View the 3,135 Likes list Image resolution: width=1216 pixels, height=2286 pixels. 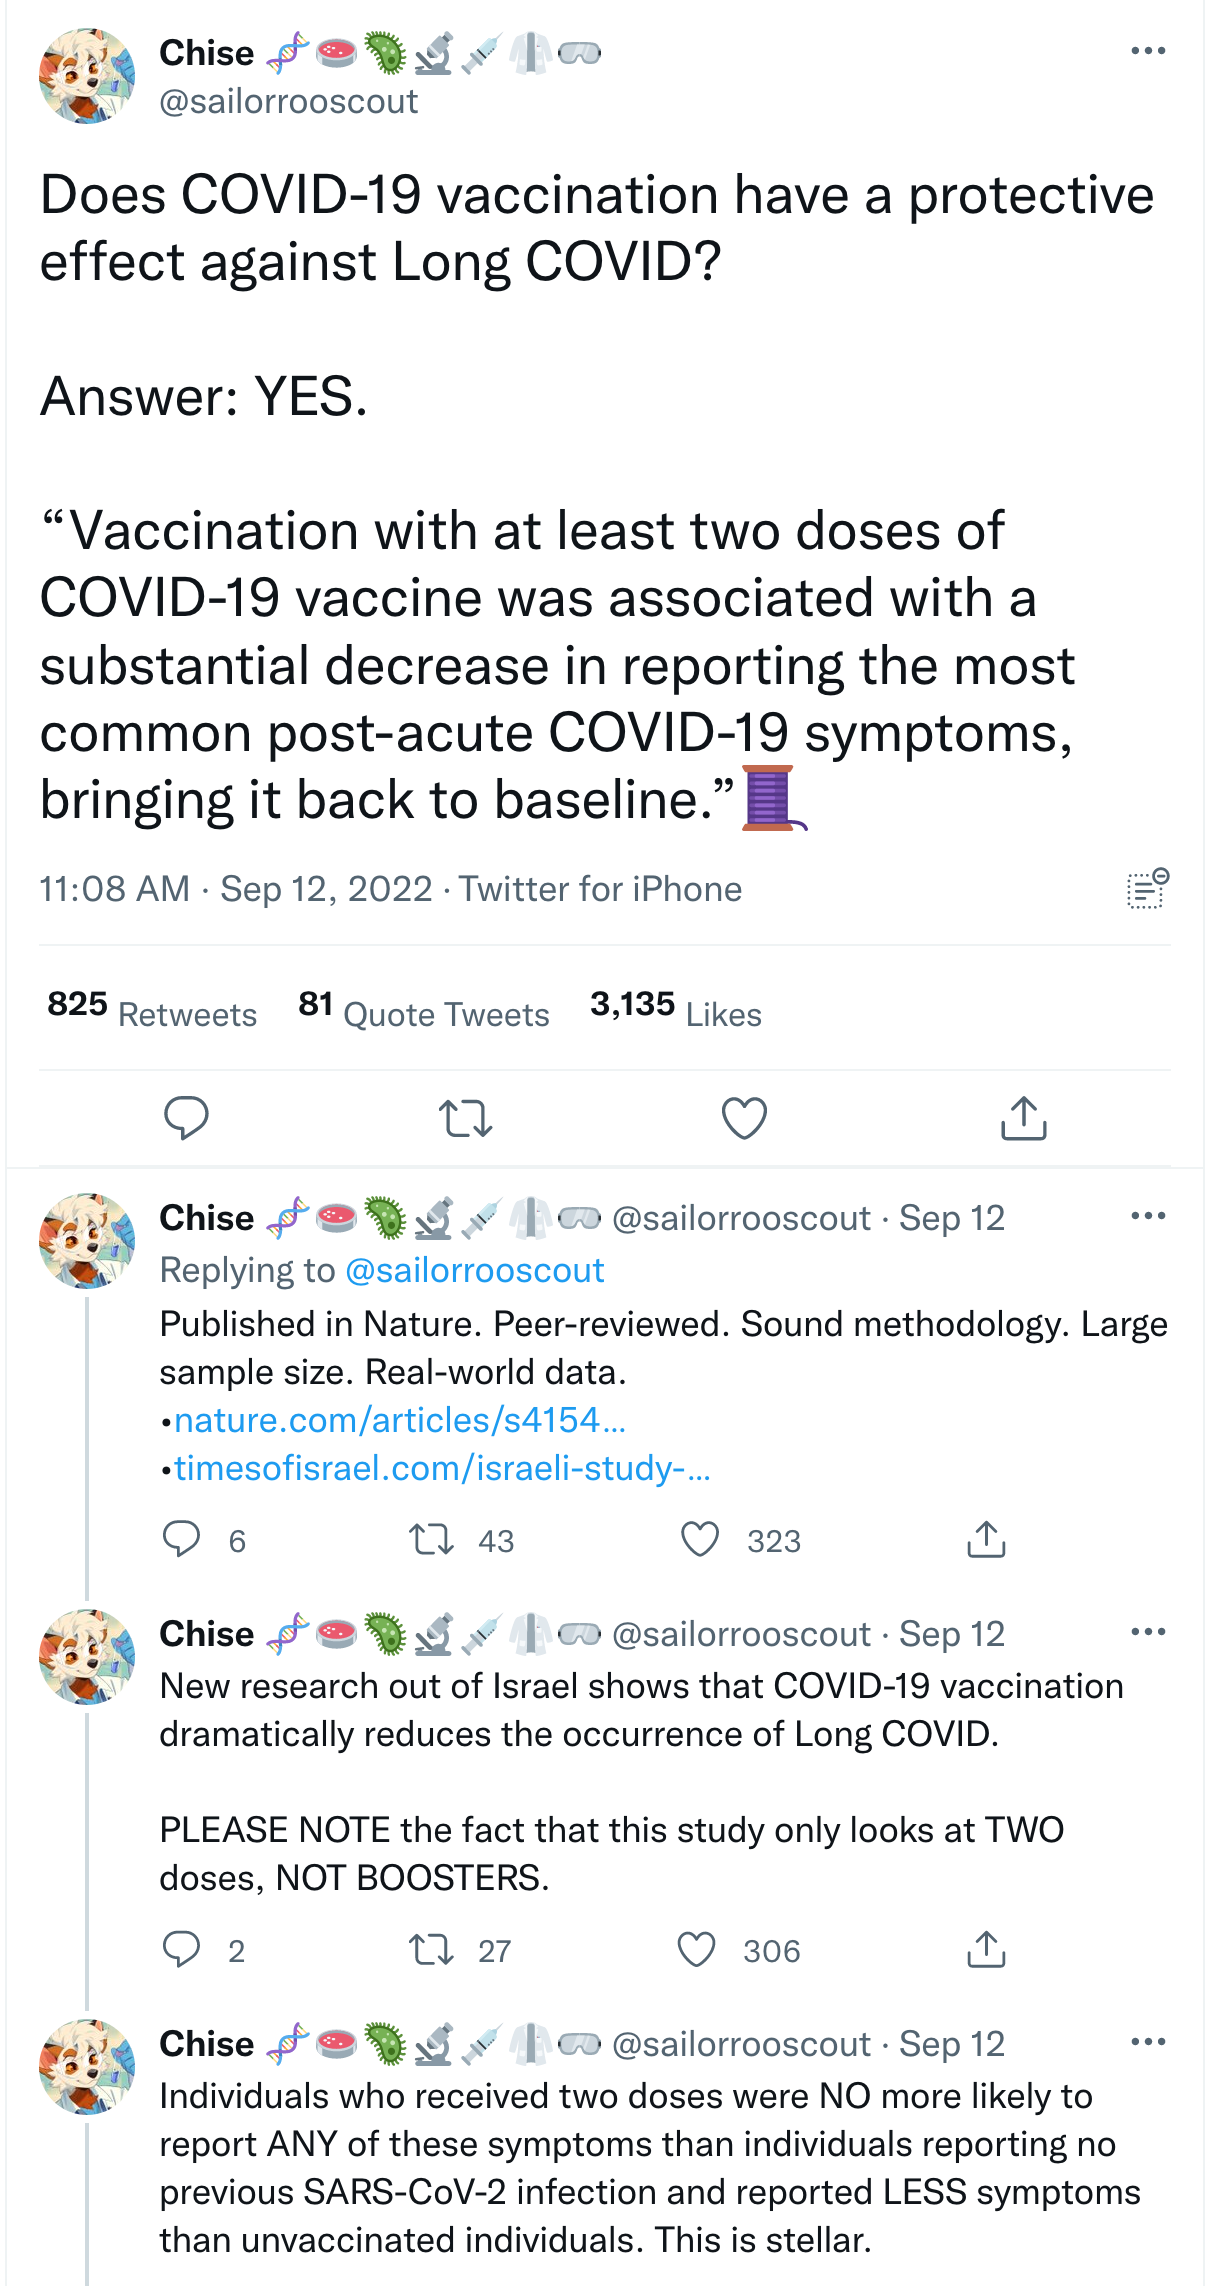pos(676,1009)
